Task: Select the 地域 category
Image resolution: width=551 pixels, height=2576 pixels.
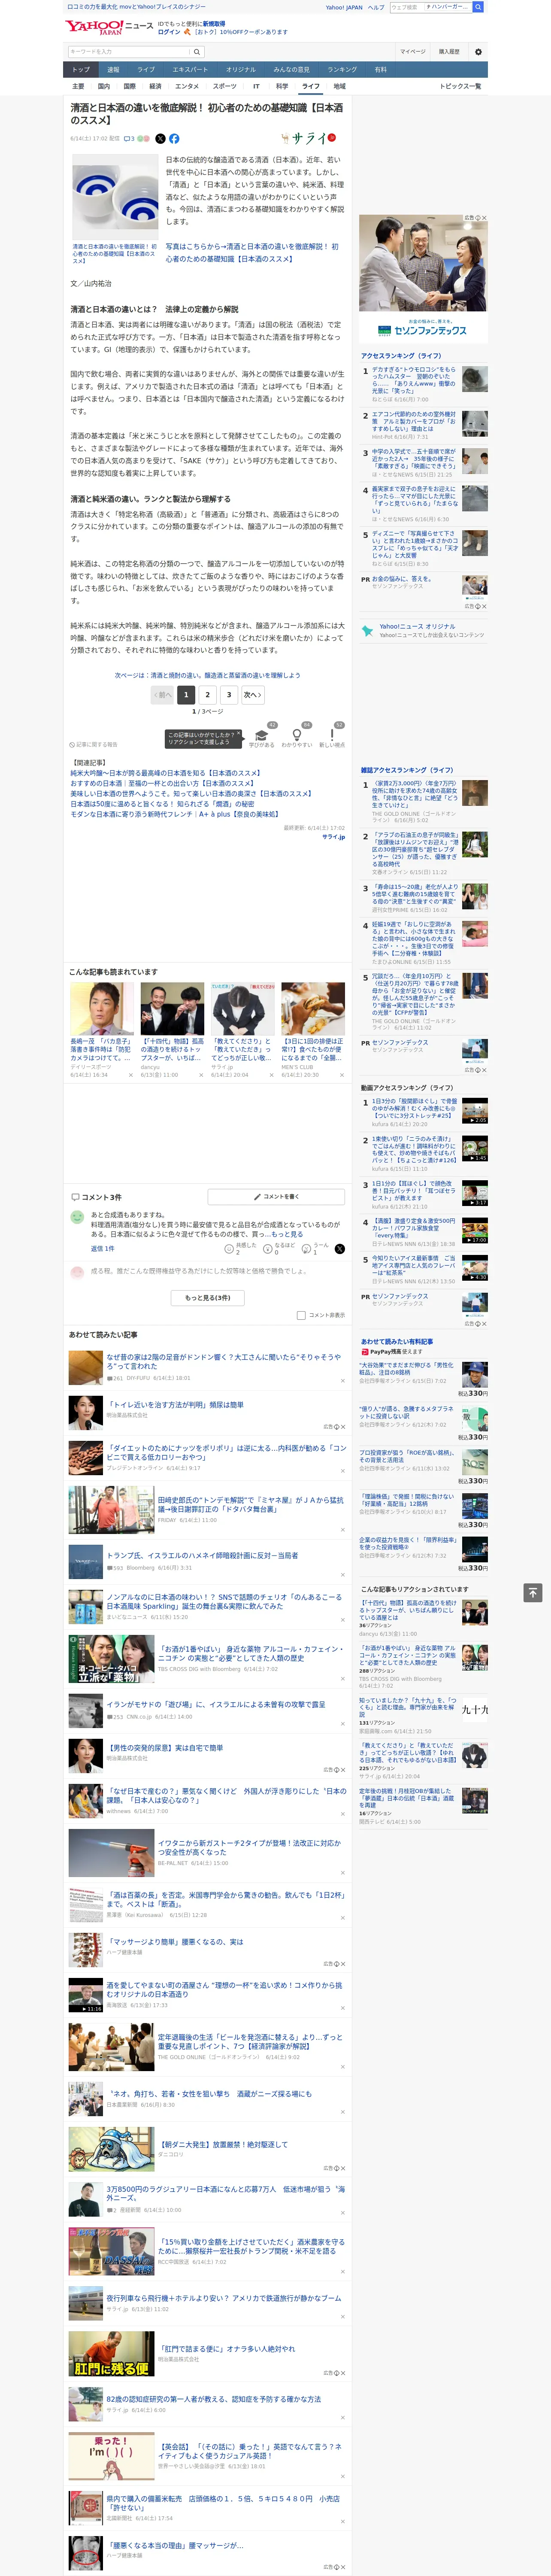Action: (339, 86)
